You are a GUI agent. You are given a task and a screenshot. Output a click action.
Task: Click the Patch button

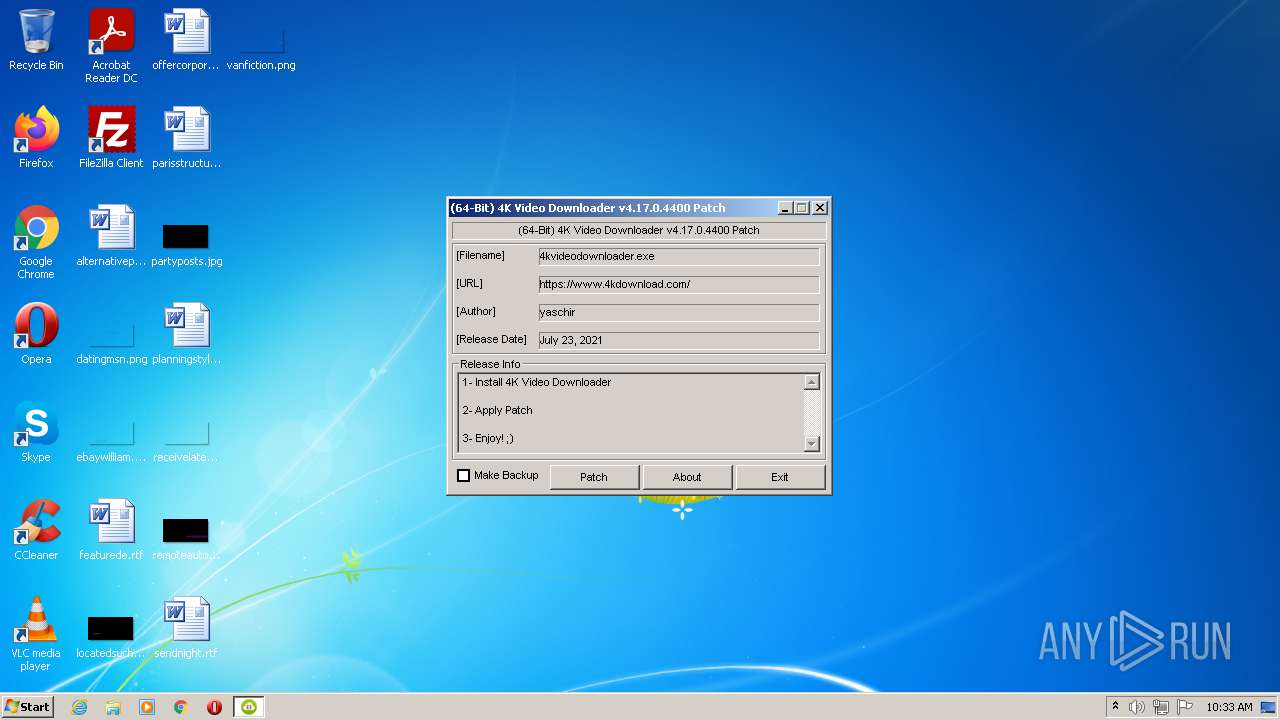594,477
